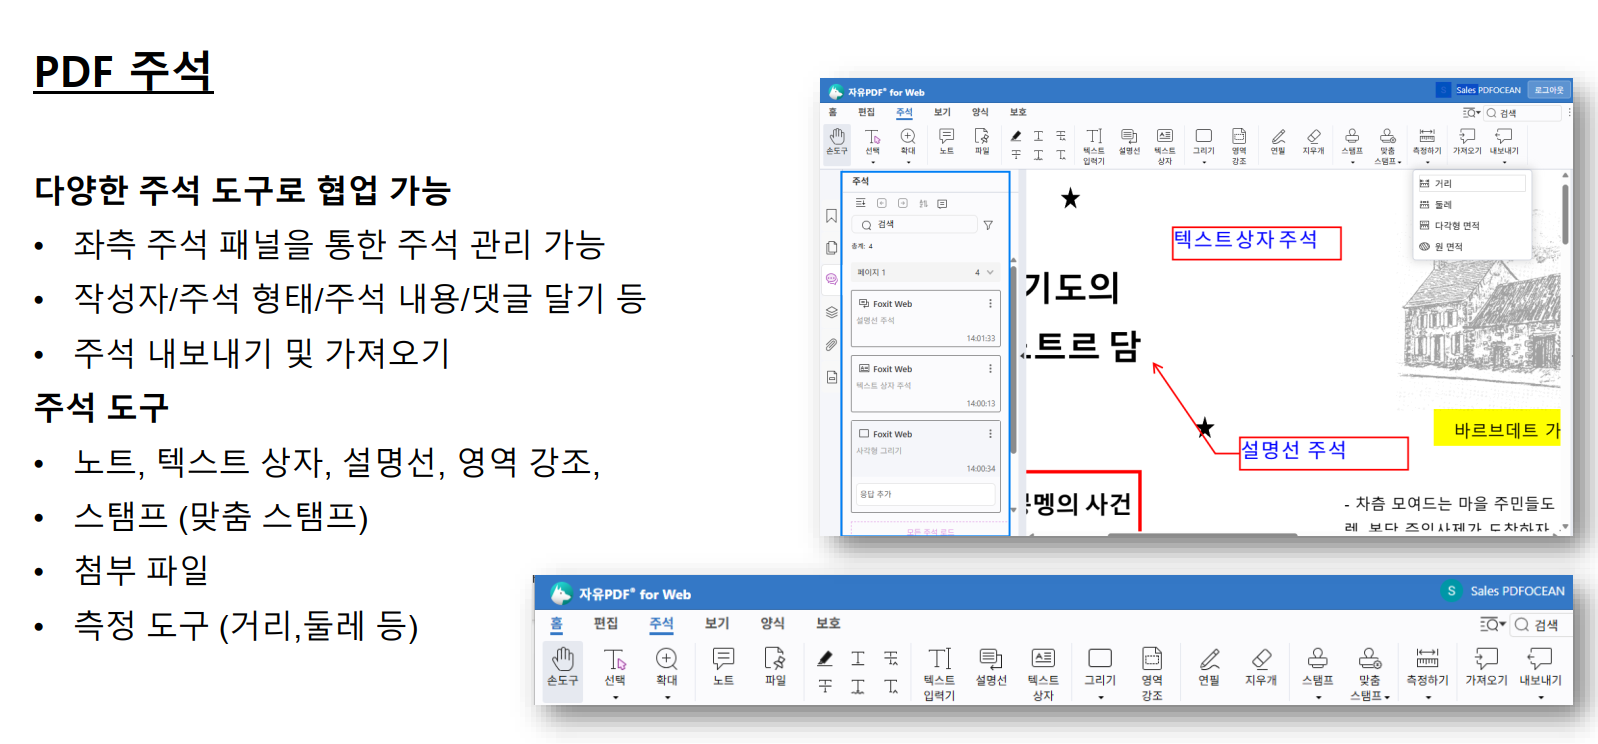The width and height of the screenshot is (1598, 744).
Task: Click the 응답 추가 reply field
Action: (x=925, y=494)
